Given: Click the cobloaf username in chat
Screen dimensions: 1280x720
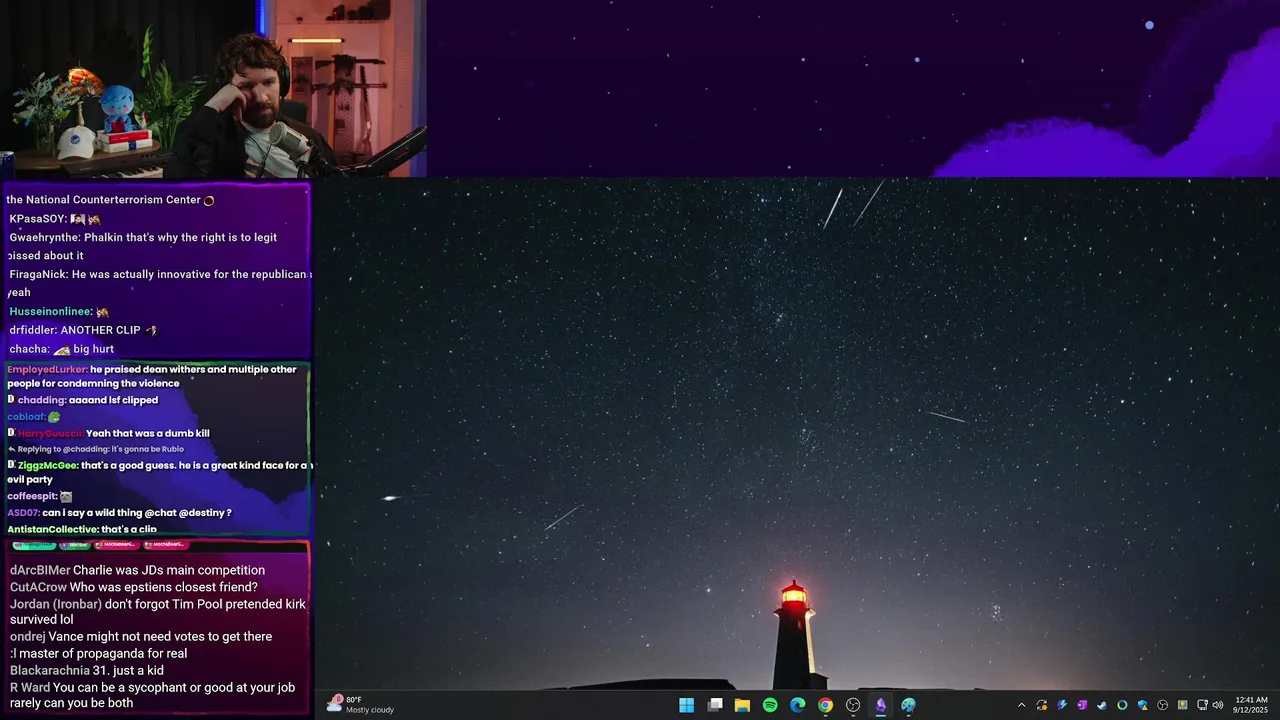Looking at the screenshot, I should click(27, 417).
